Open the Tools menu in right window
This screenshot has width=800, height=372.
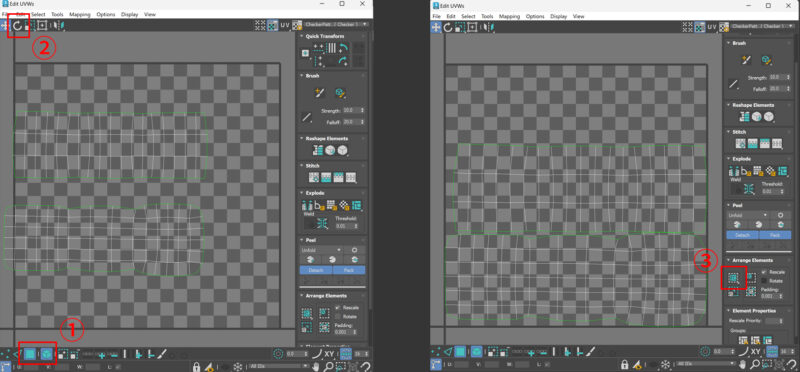click(487, 16)
